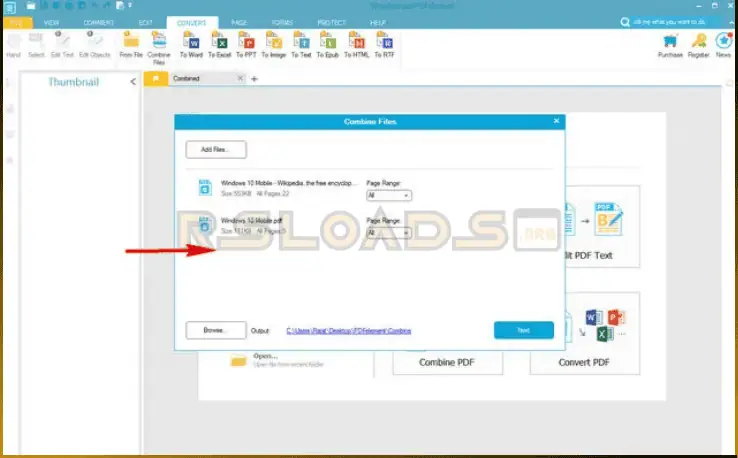Convert the document To PPT
The width and height of the screenshot is (738, 458).
point(246,46)
